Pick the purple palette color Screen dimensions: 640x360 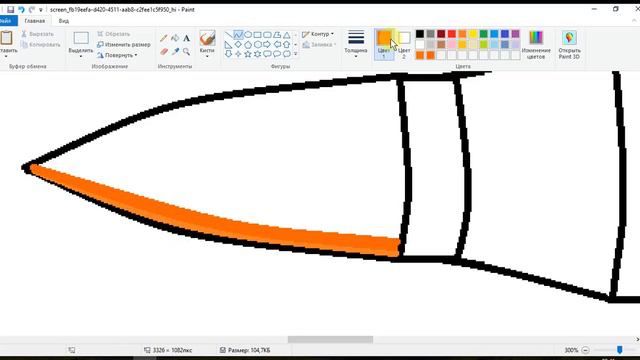tap(516, 34)
